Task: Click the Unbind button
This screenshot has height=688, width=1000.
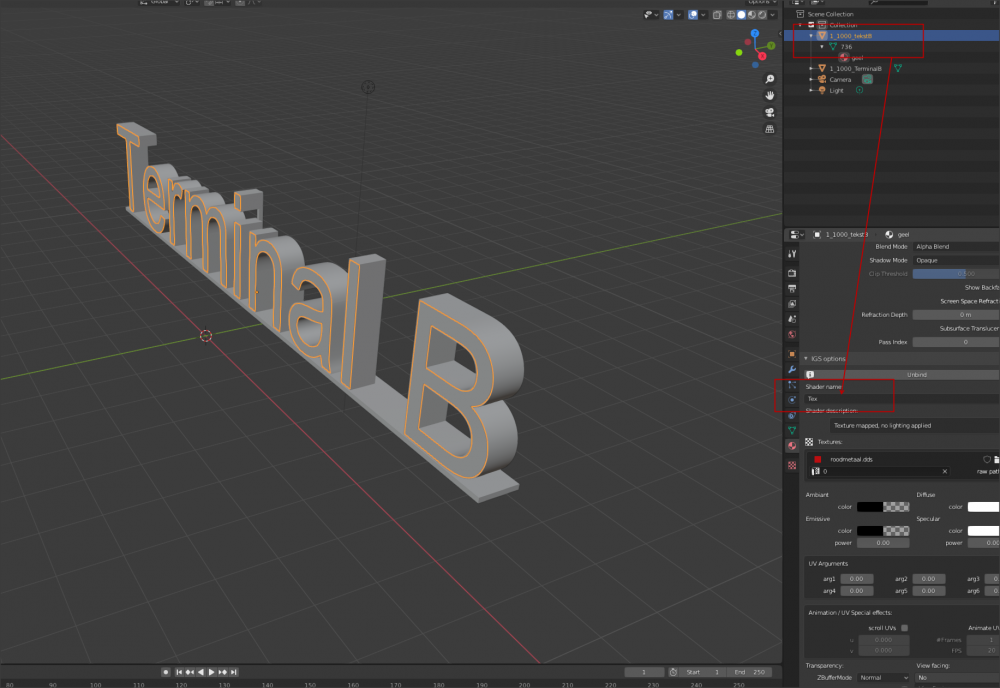Action: click(x=915, y=374)
